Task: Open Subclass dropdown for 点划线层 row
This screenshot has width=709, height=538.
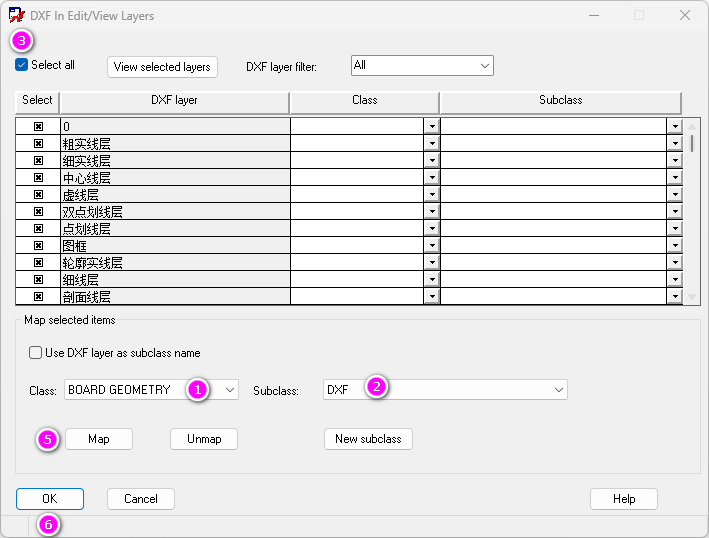Action: tap(675, 228)
